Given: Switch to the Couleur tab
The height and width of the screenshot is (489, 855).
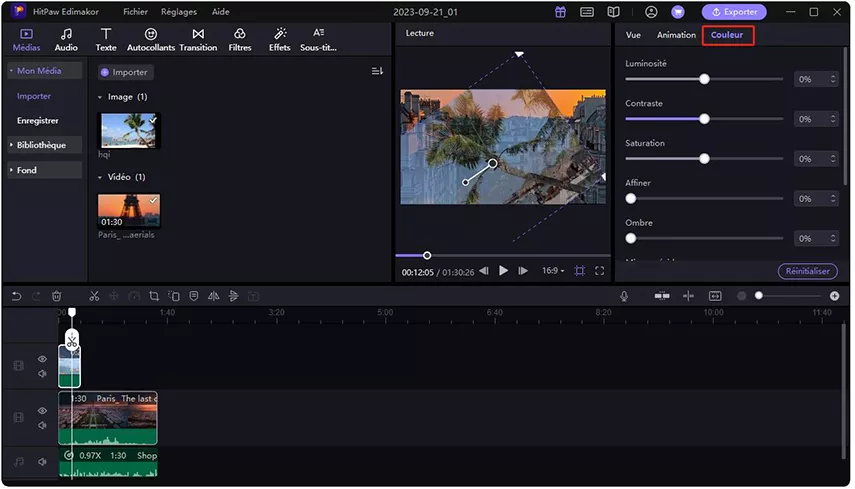Looking at the screenshot, I should click(727, 35).
